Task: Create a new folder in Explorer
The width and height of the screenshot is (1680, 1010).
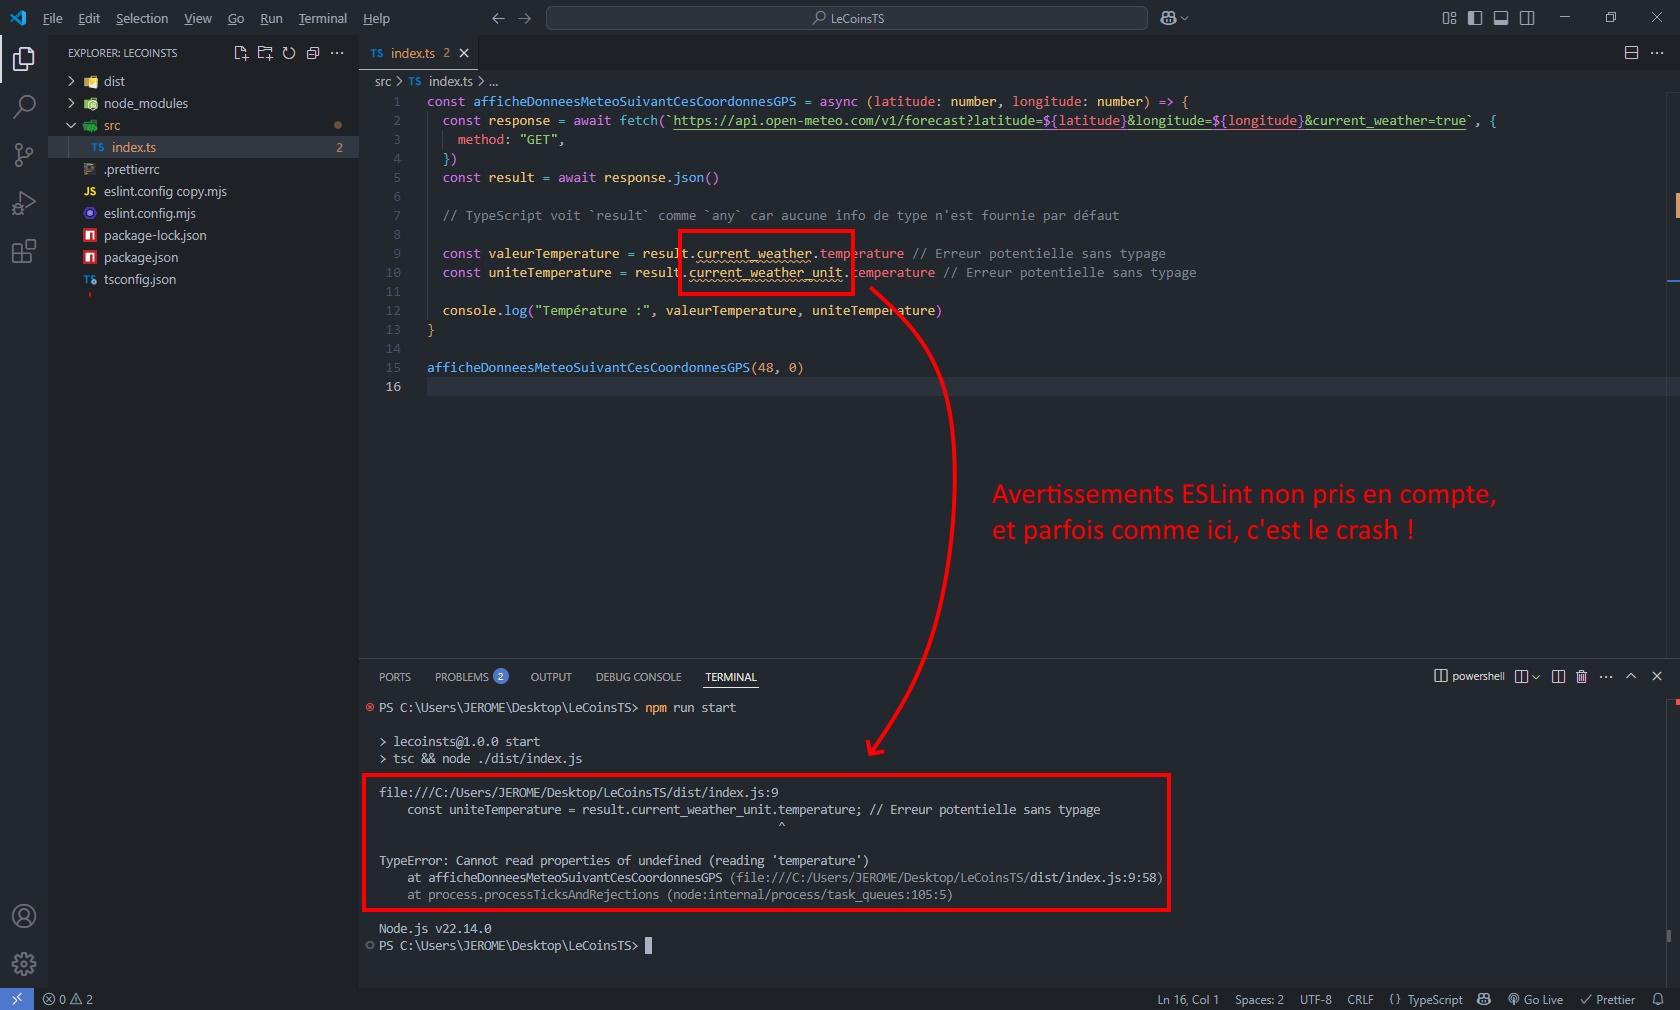Action: pos(265,53)
